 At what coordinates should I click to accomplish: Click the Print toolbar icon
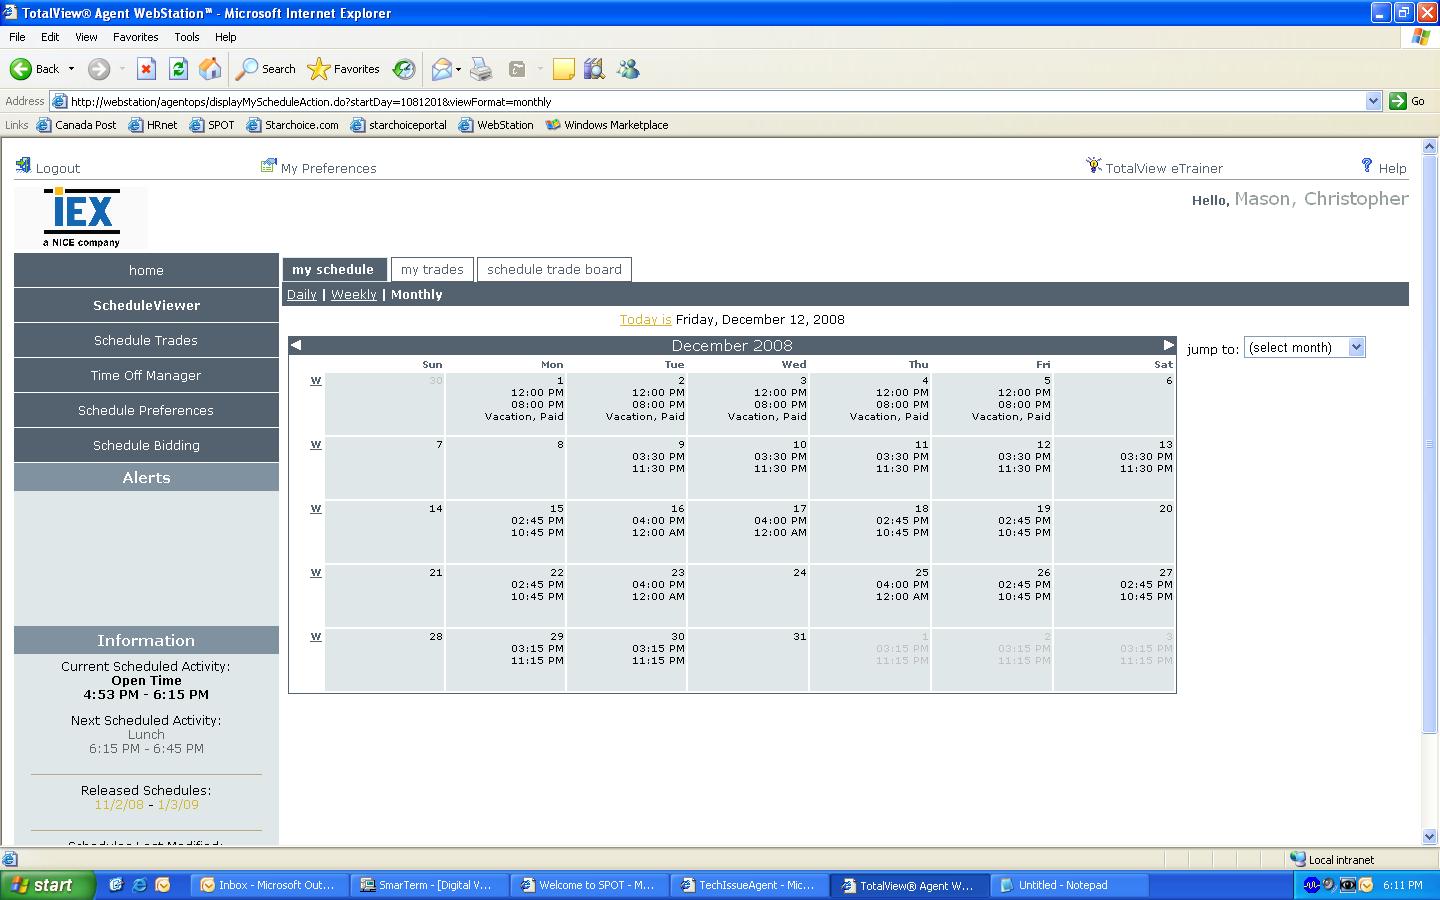[481, 69]
